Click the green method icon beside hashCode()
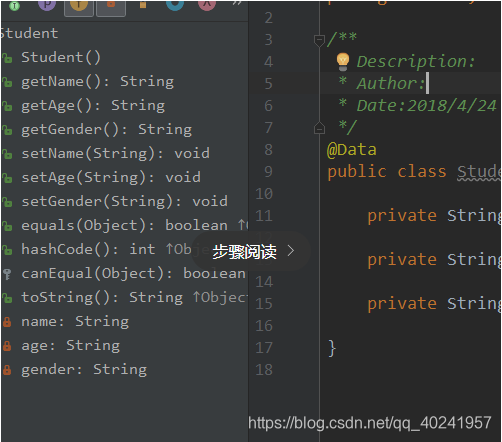 [x=7, y=250]
